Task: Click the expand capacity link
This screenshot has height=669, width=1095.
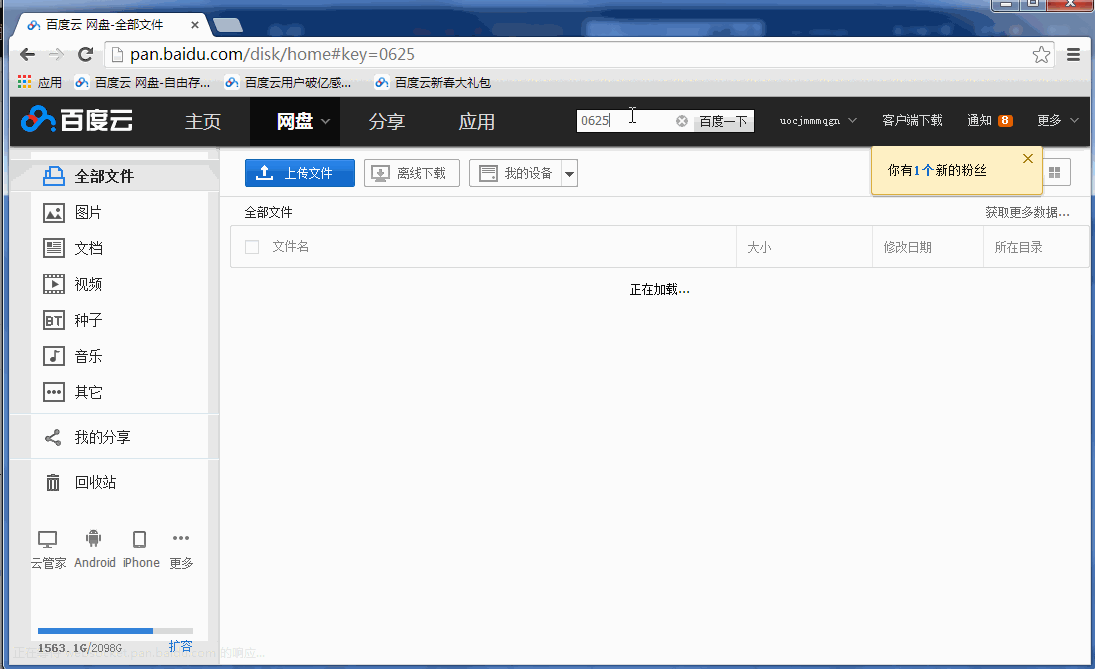Action: click(180, 646)
